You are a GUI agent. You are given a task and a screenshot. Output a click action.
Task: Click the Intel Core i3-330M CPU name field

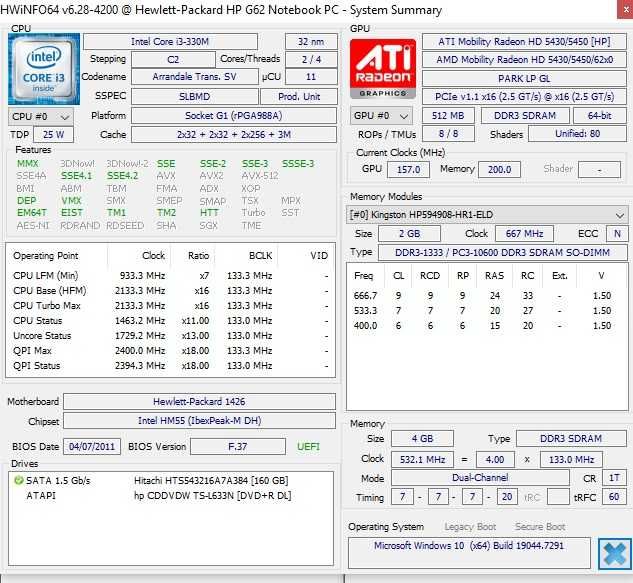tap(170, 42)
